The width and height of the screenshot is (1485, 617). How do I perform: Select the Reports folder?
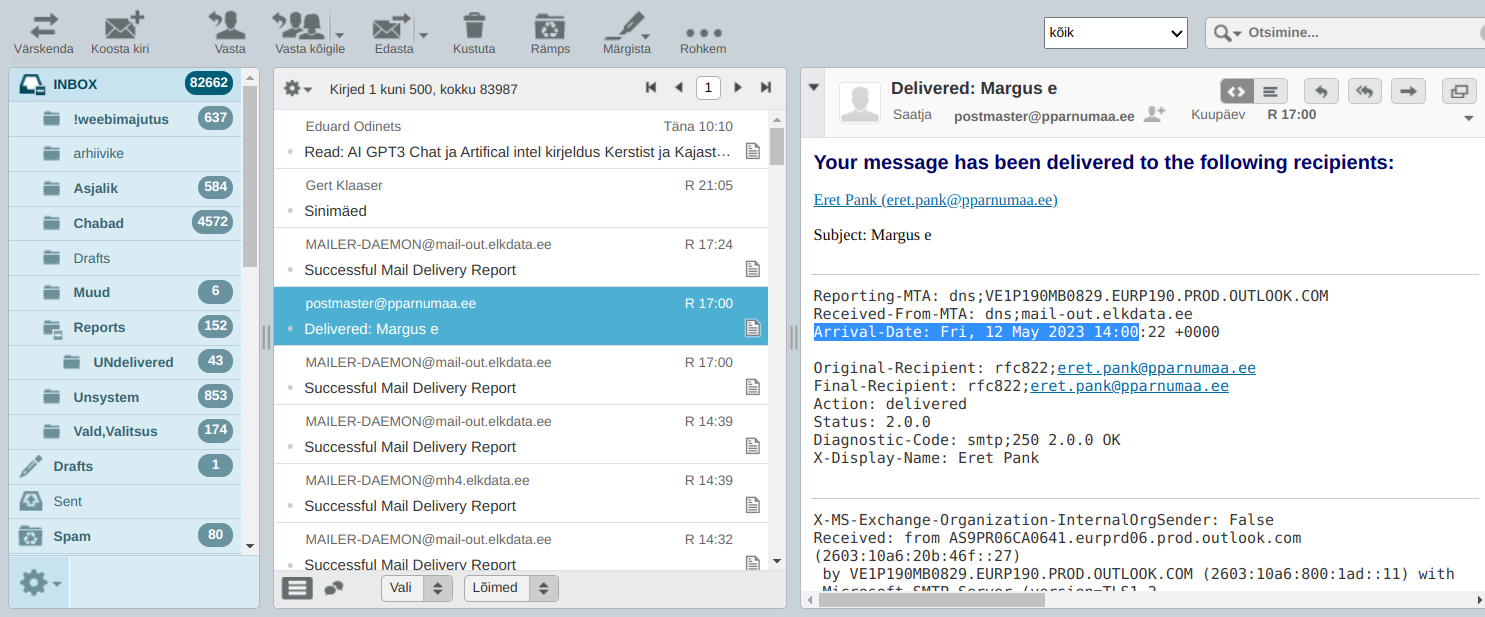[x=125, y=327]
